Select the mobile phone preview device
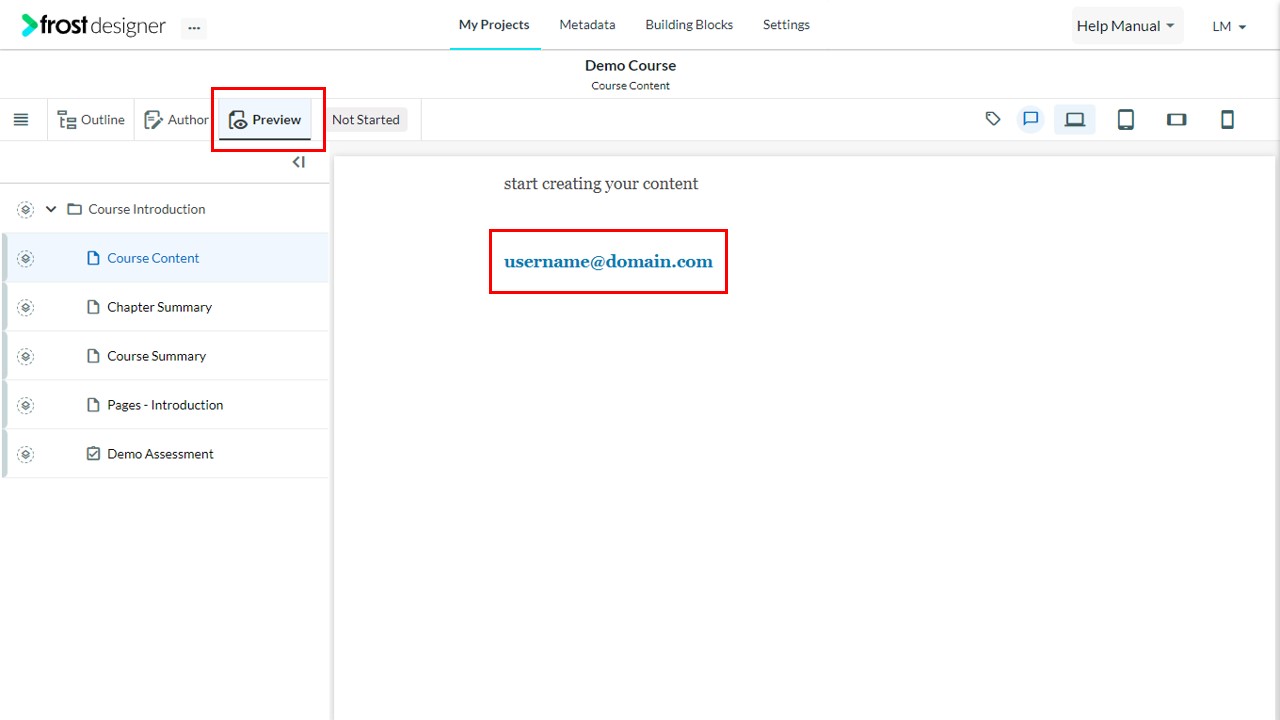Image resolution: width=1280 pixels, height=720 pixels. [x=1227, y=120]
